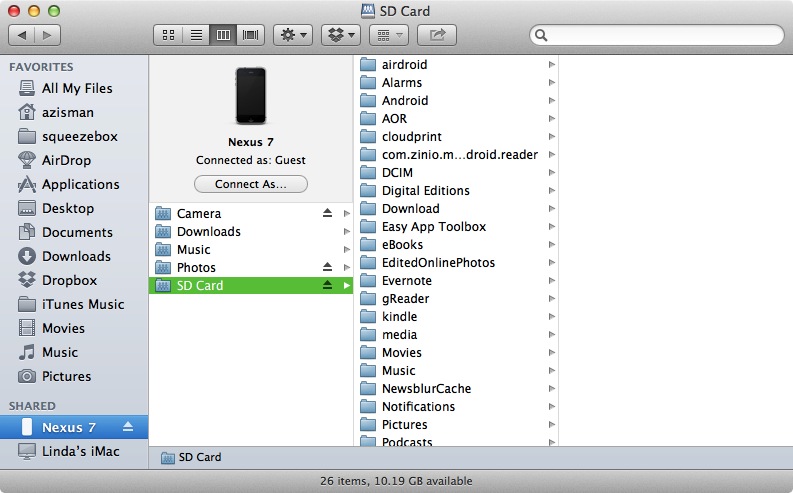Click SD Card in the path bar
Image resolution: width=793 pixels, height=493 pixels.
191,457
